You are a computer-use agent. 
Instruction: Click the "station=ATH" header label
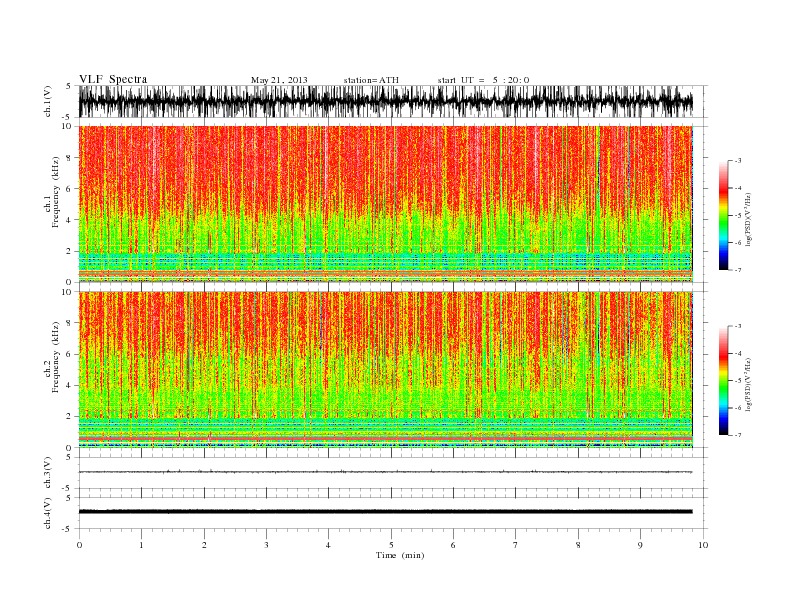(x=371, y=80)
